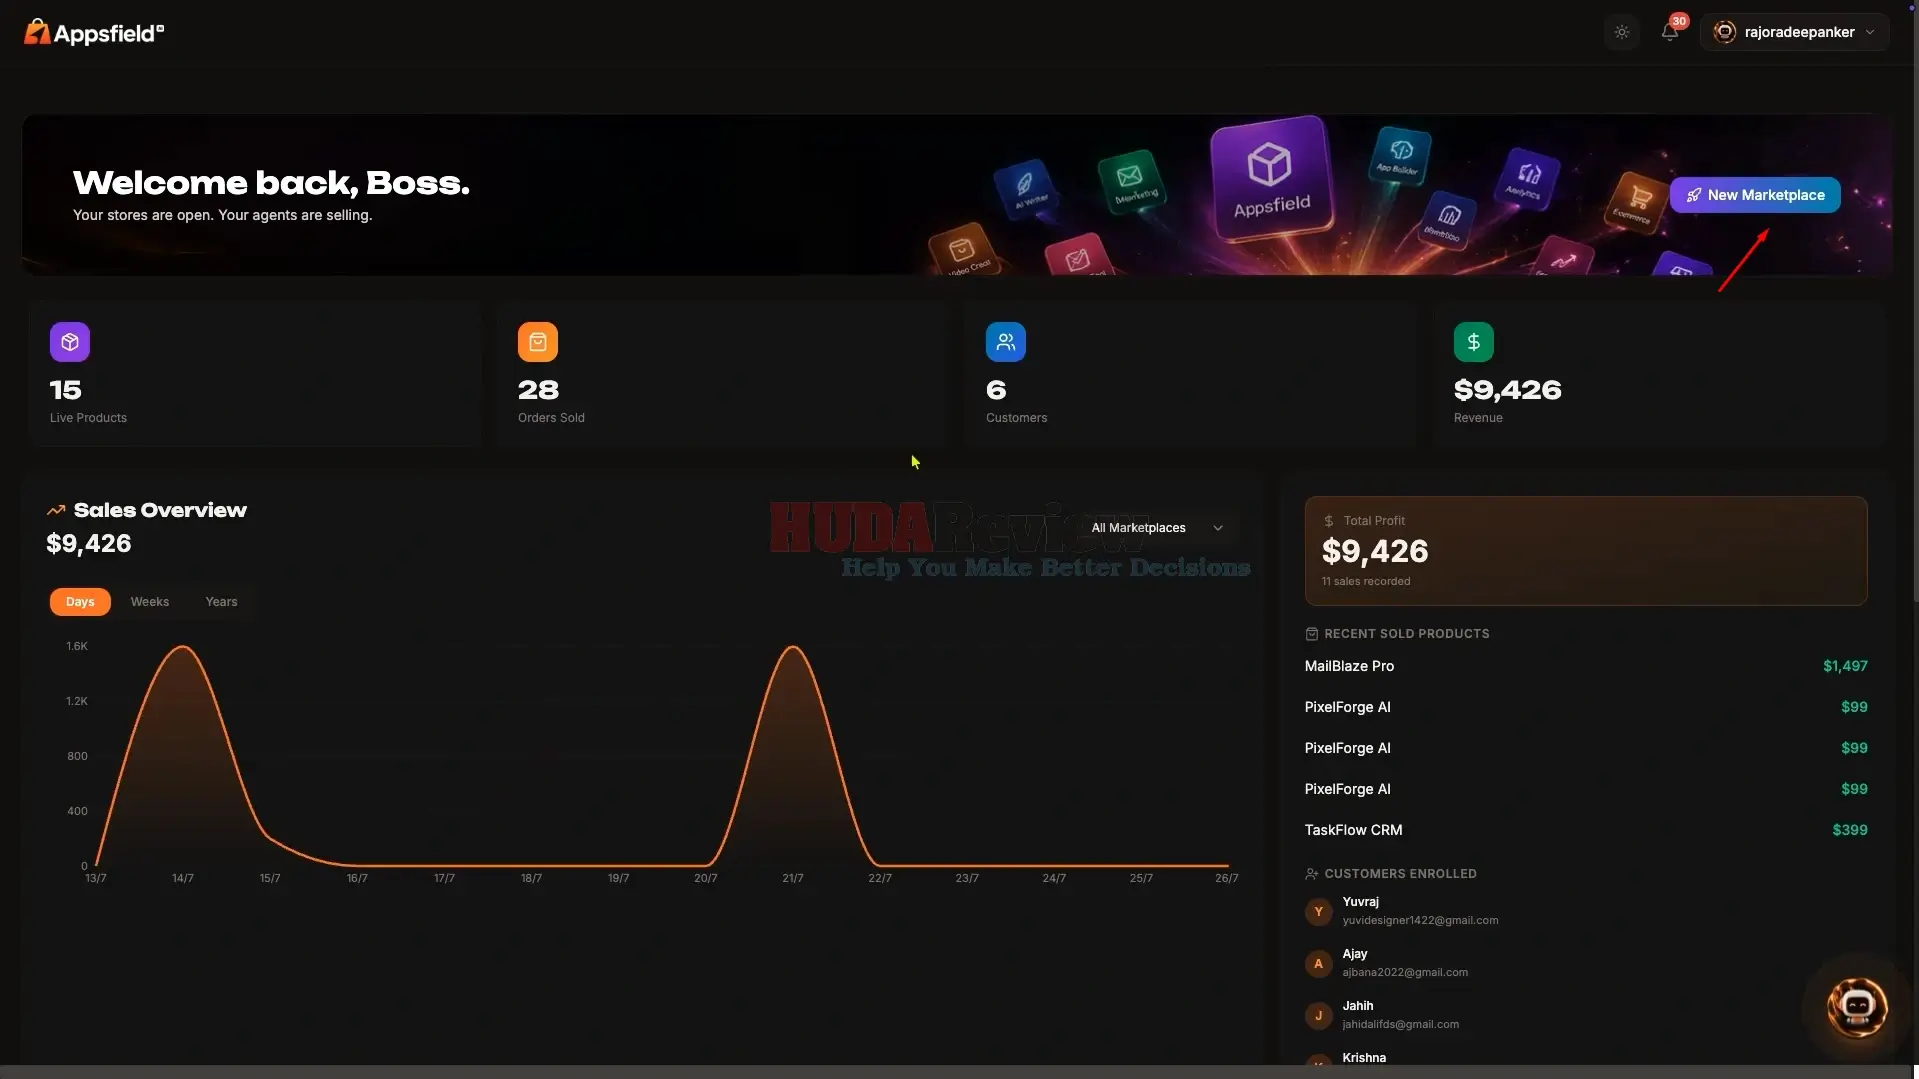Open the Orders Sold card showing 28
Viewport: 1919px width, 1079px height.
723,374
